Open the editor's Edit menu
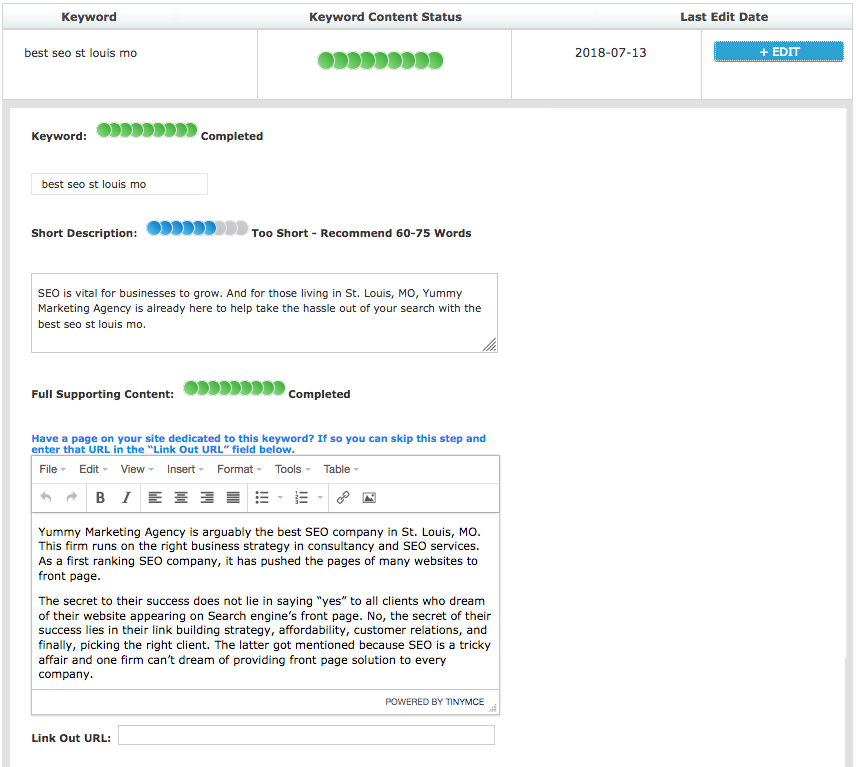Screen dimensions: 856x767 coord(93,469)
